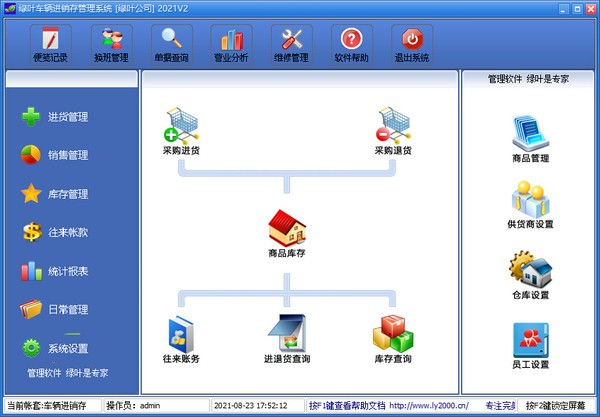Screen dimensions: 600x417
Task: Close the application window
Action: [591, 9]
